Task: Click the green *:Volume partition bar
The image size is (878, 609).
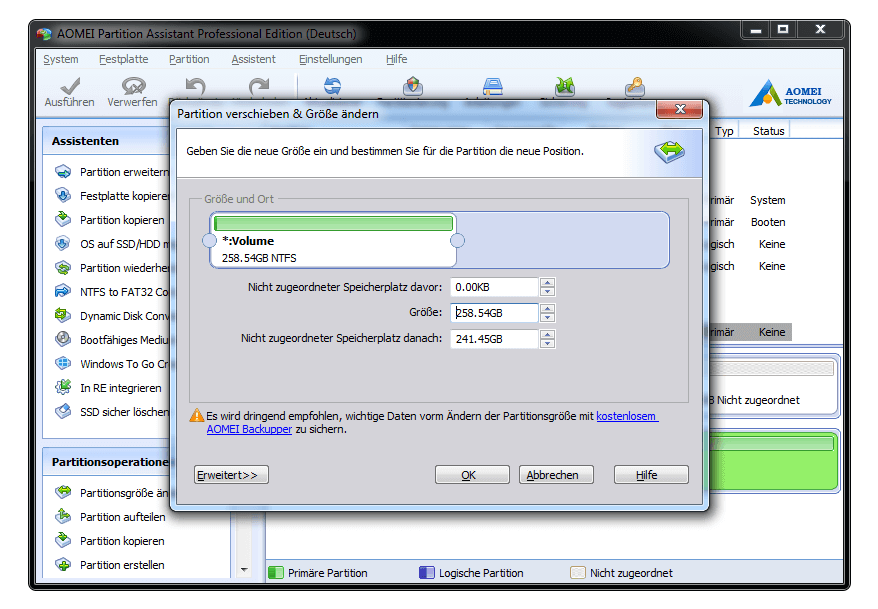Action: click(x=333, y=224)
